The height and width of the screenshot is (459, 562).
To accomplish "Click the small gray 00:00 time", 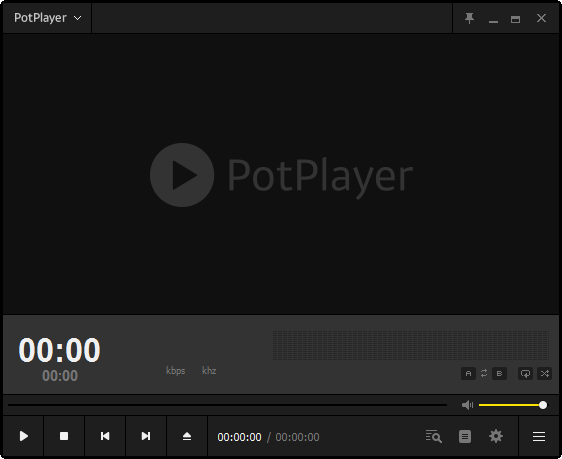I will tap(60, 376).
